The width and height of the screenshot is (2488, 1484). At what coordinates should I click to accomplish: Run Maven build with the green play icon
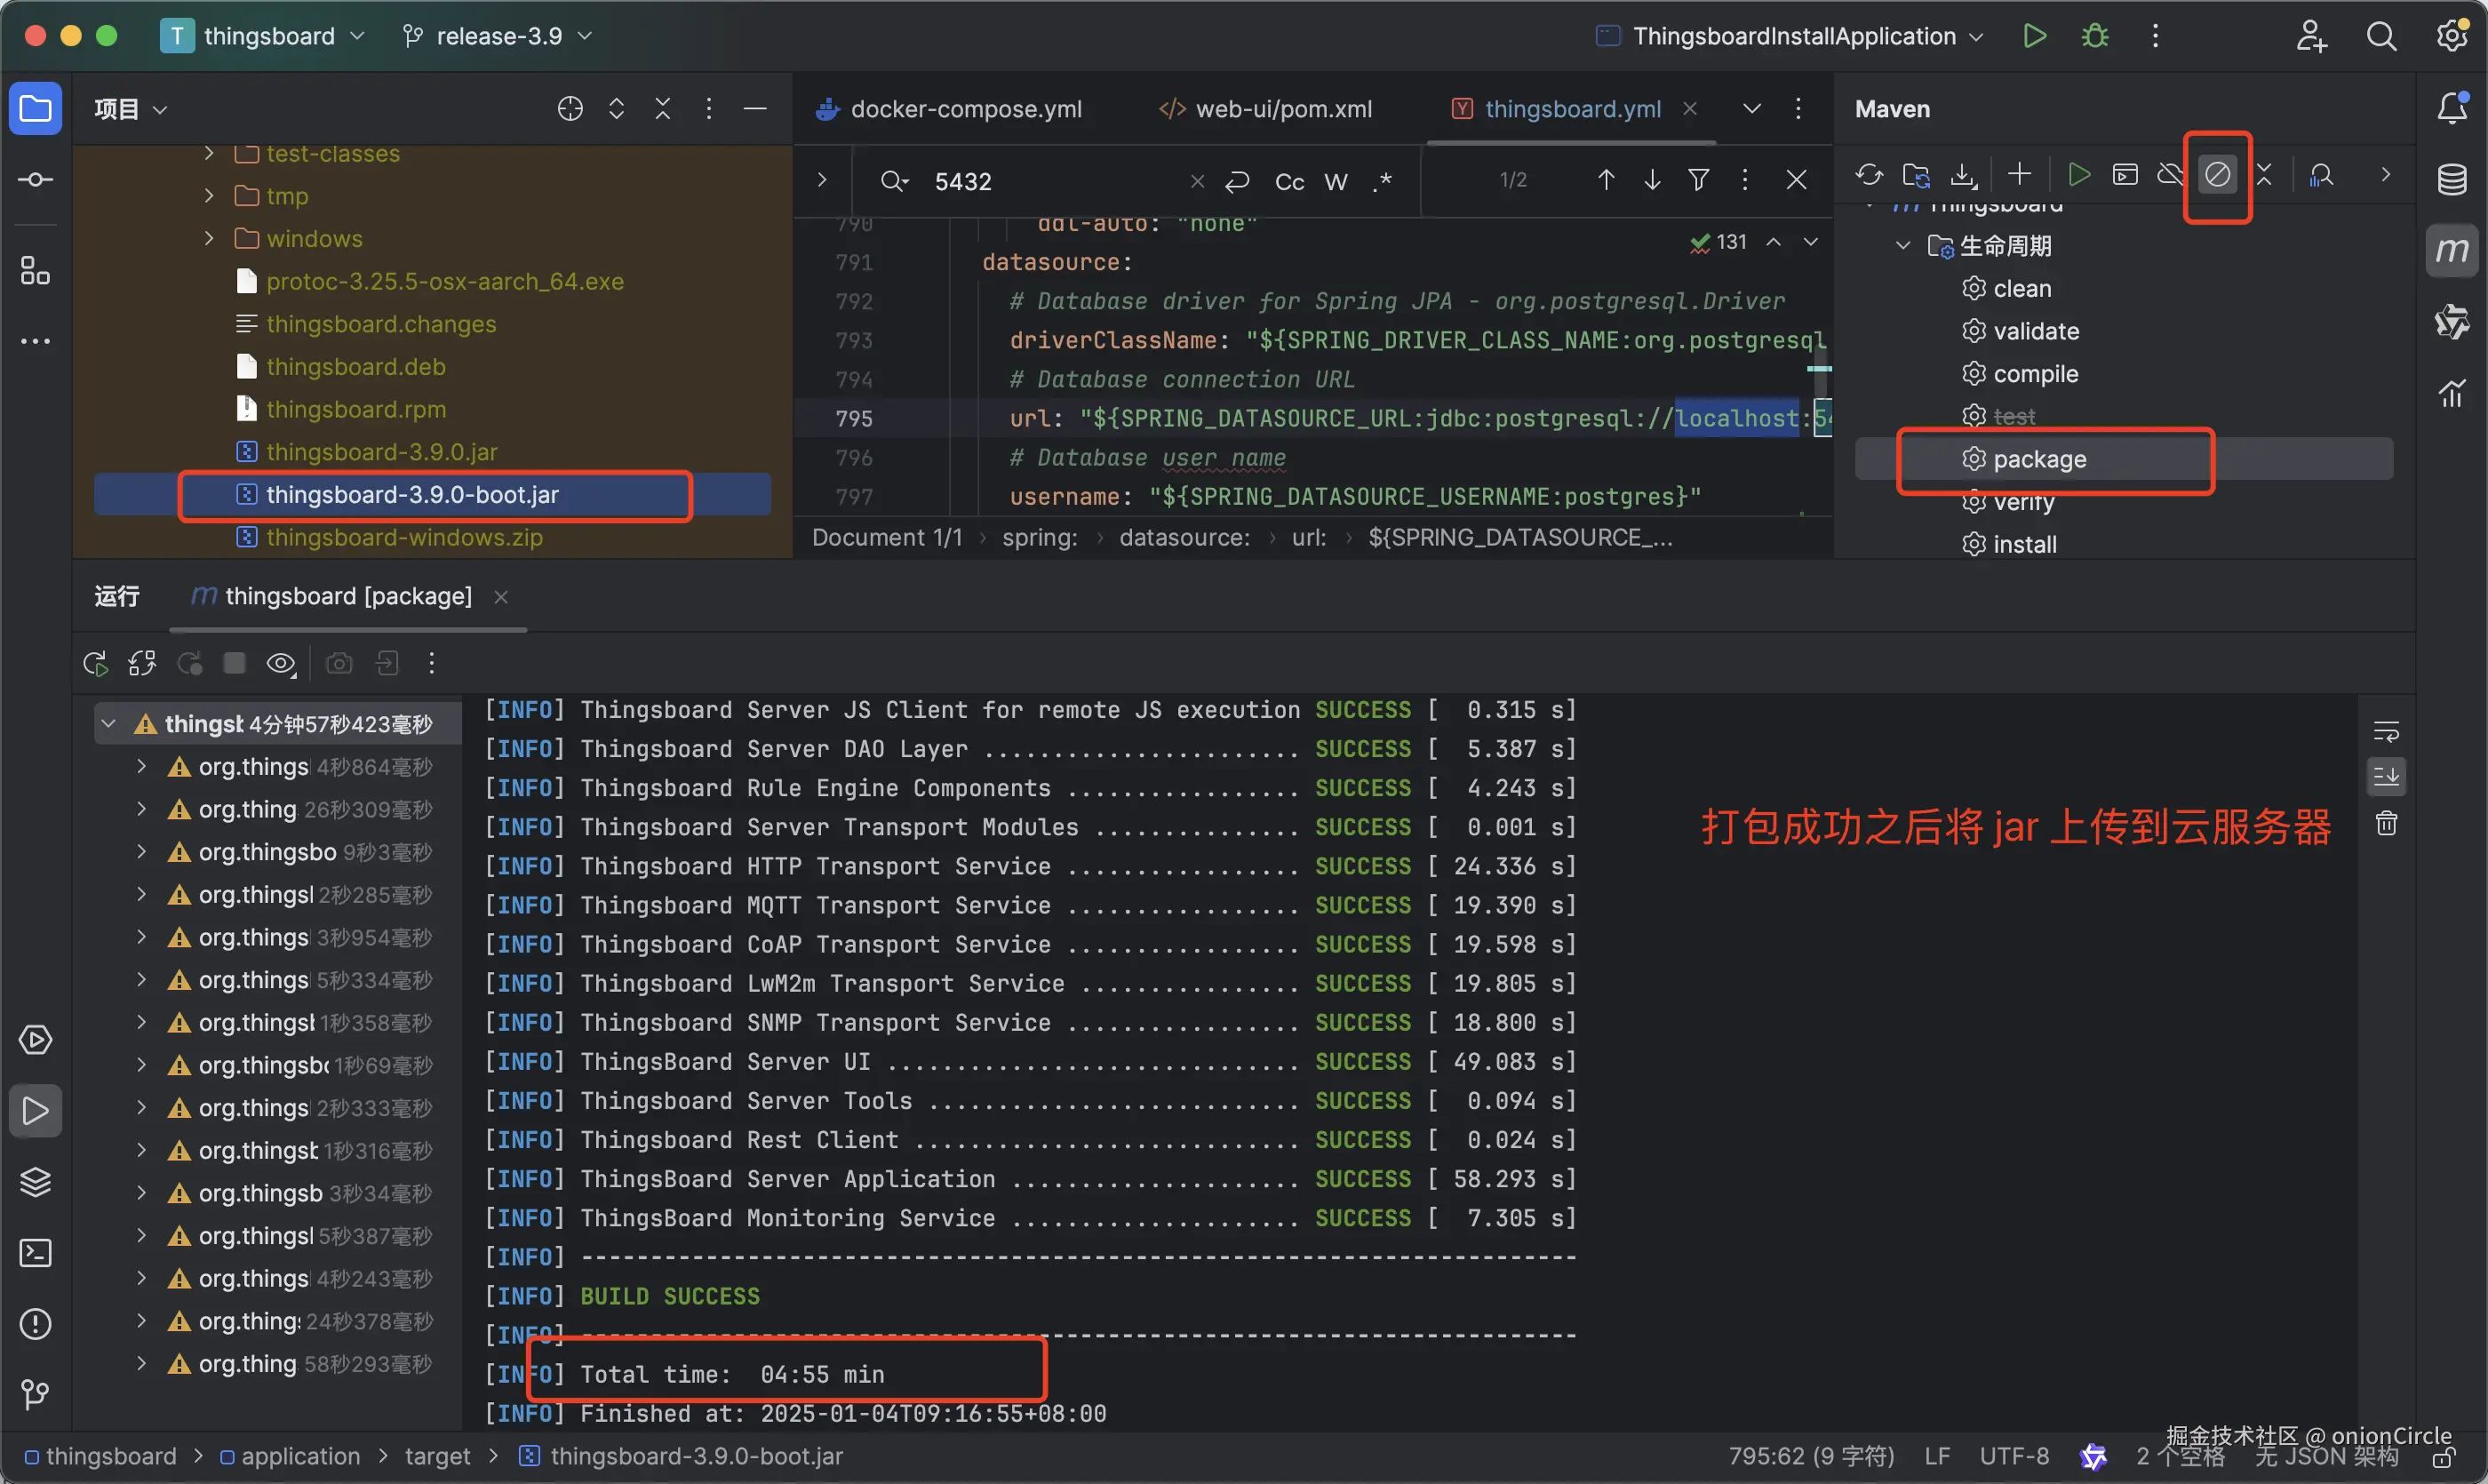(x=2079, y=175)
